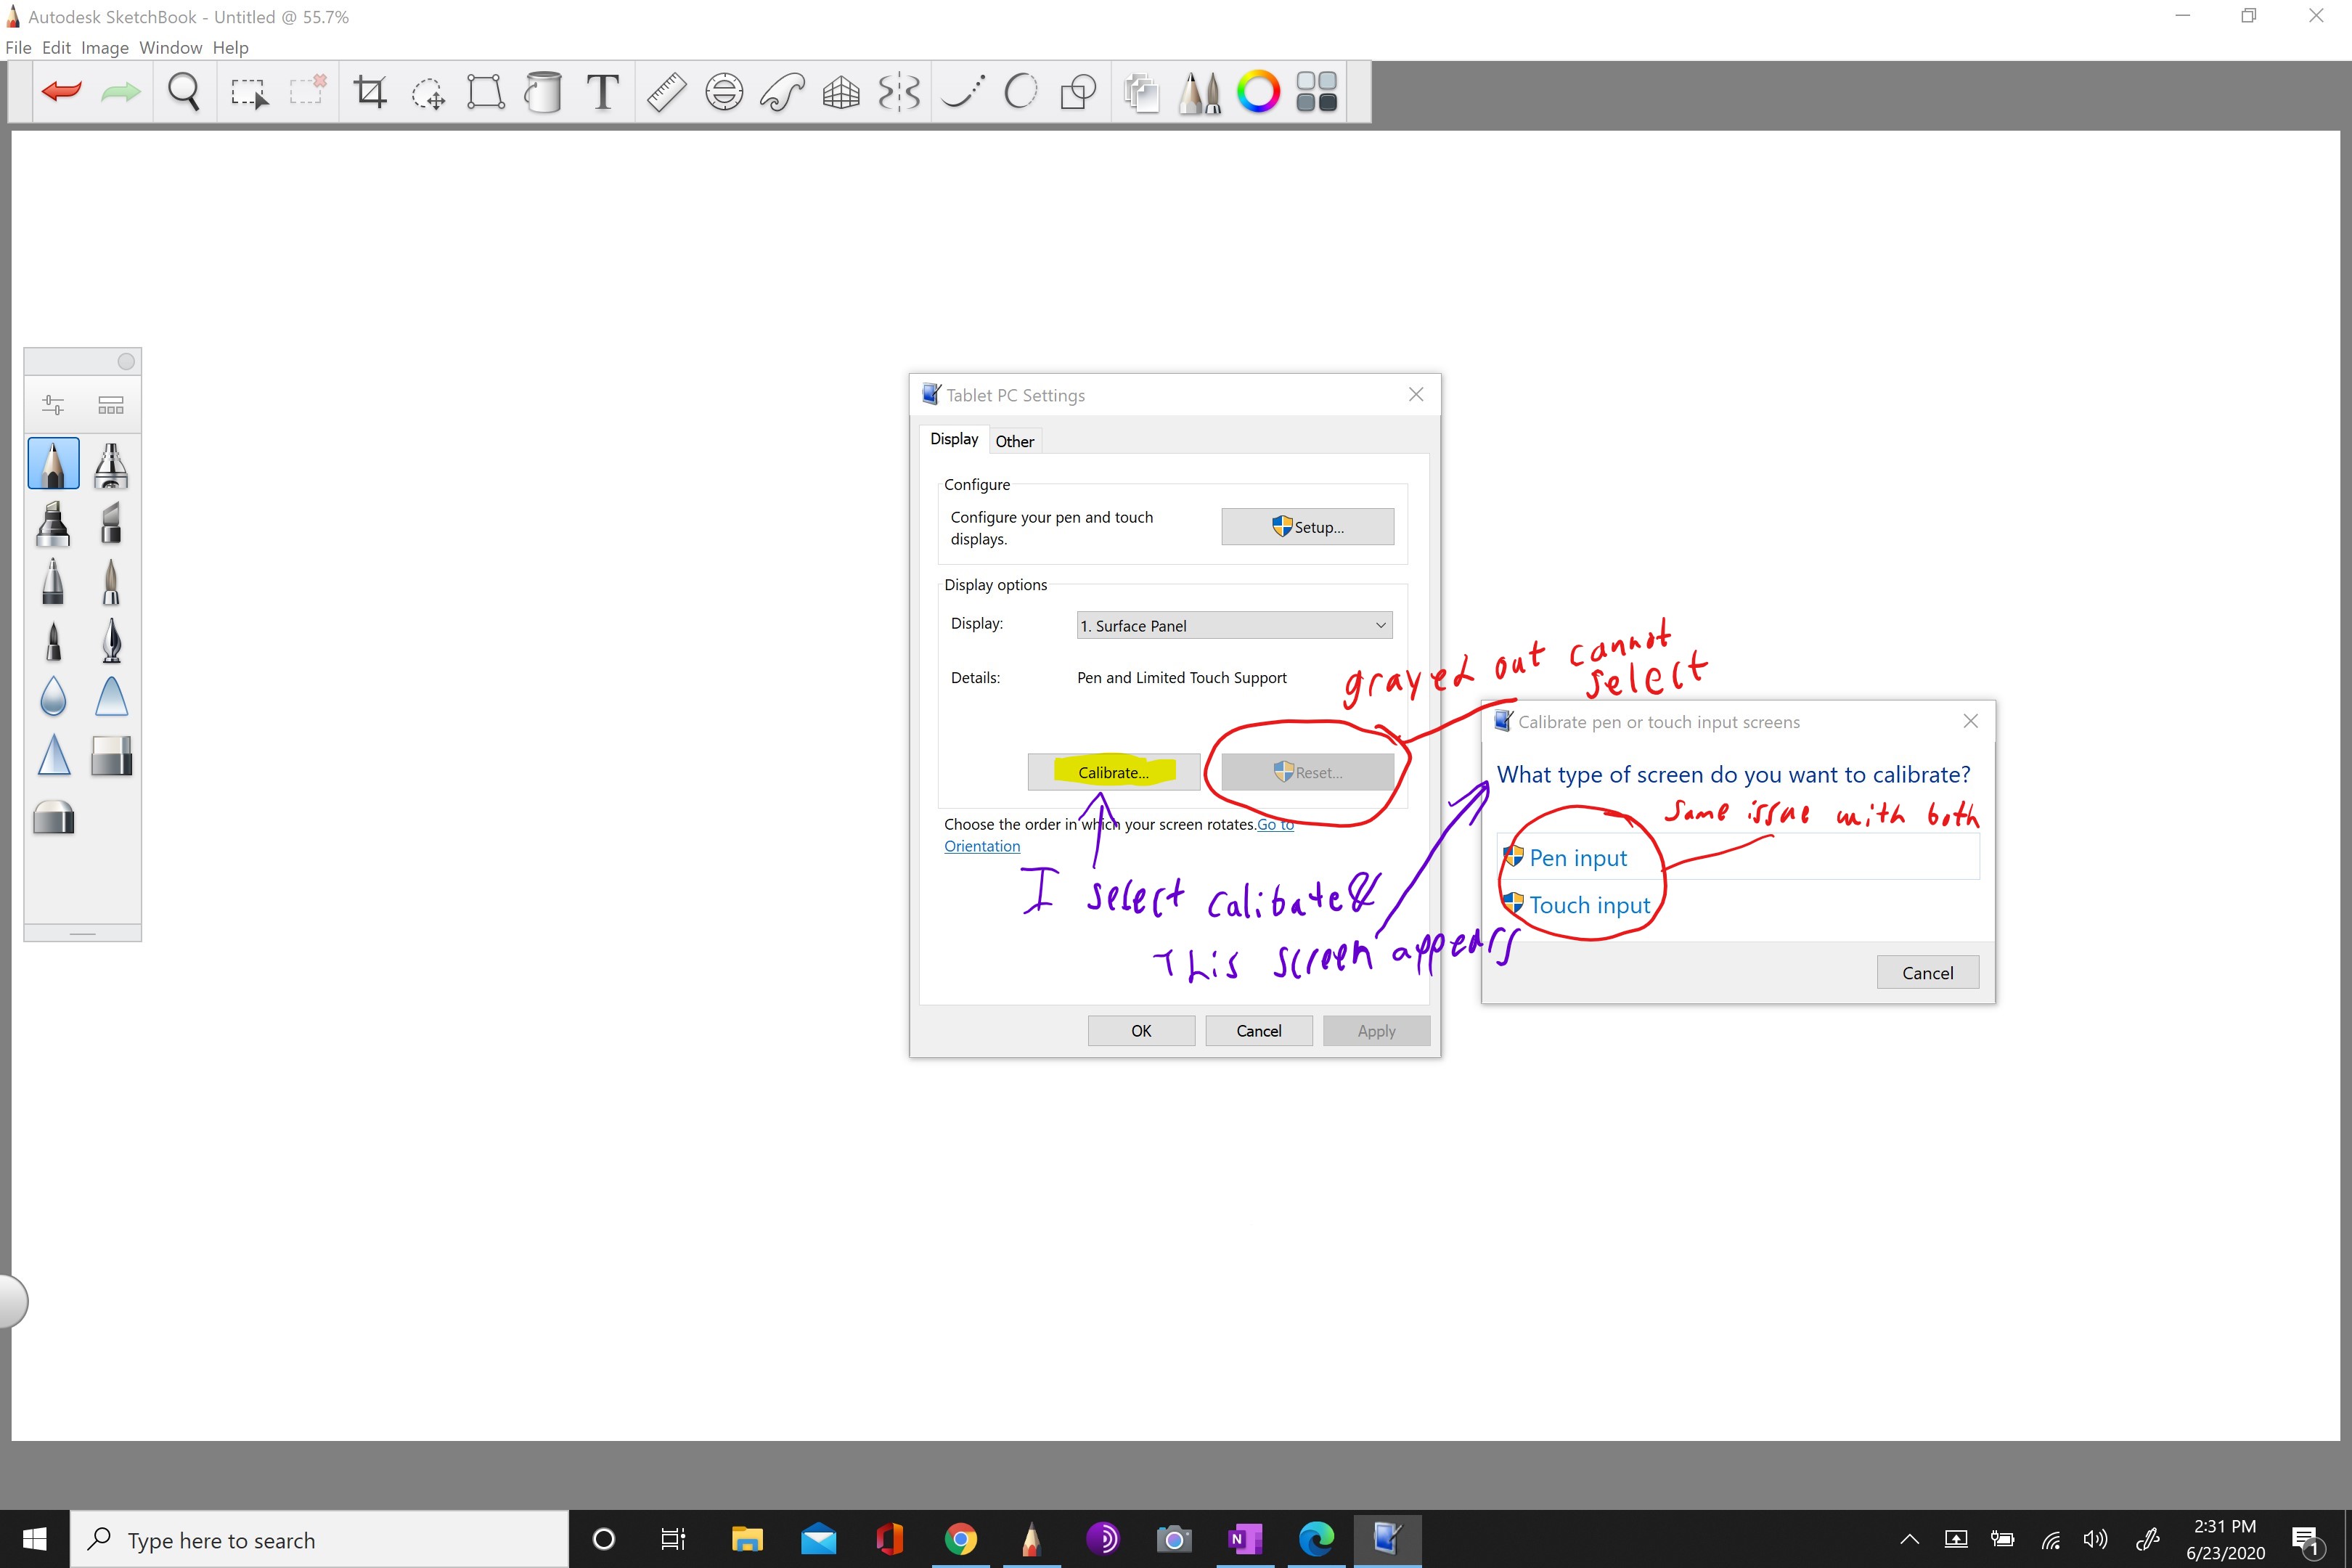
Task: Select the Crop tool
Action: coord(370,92)
